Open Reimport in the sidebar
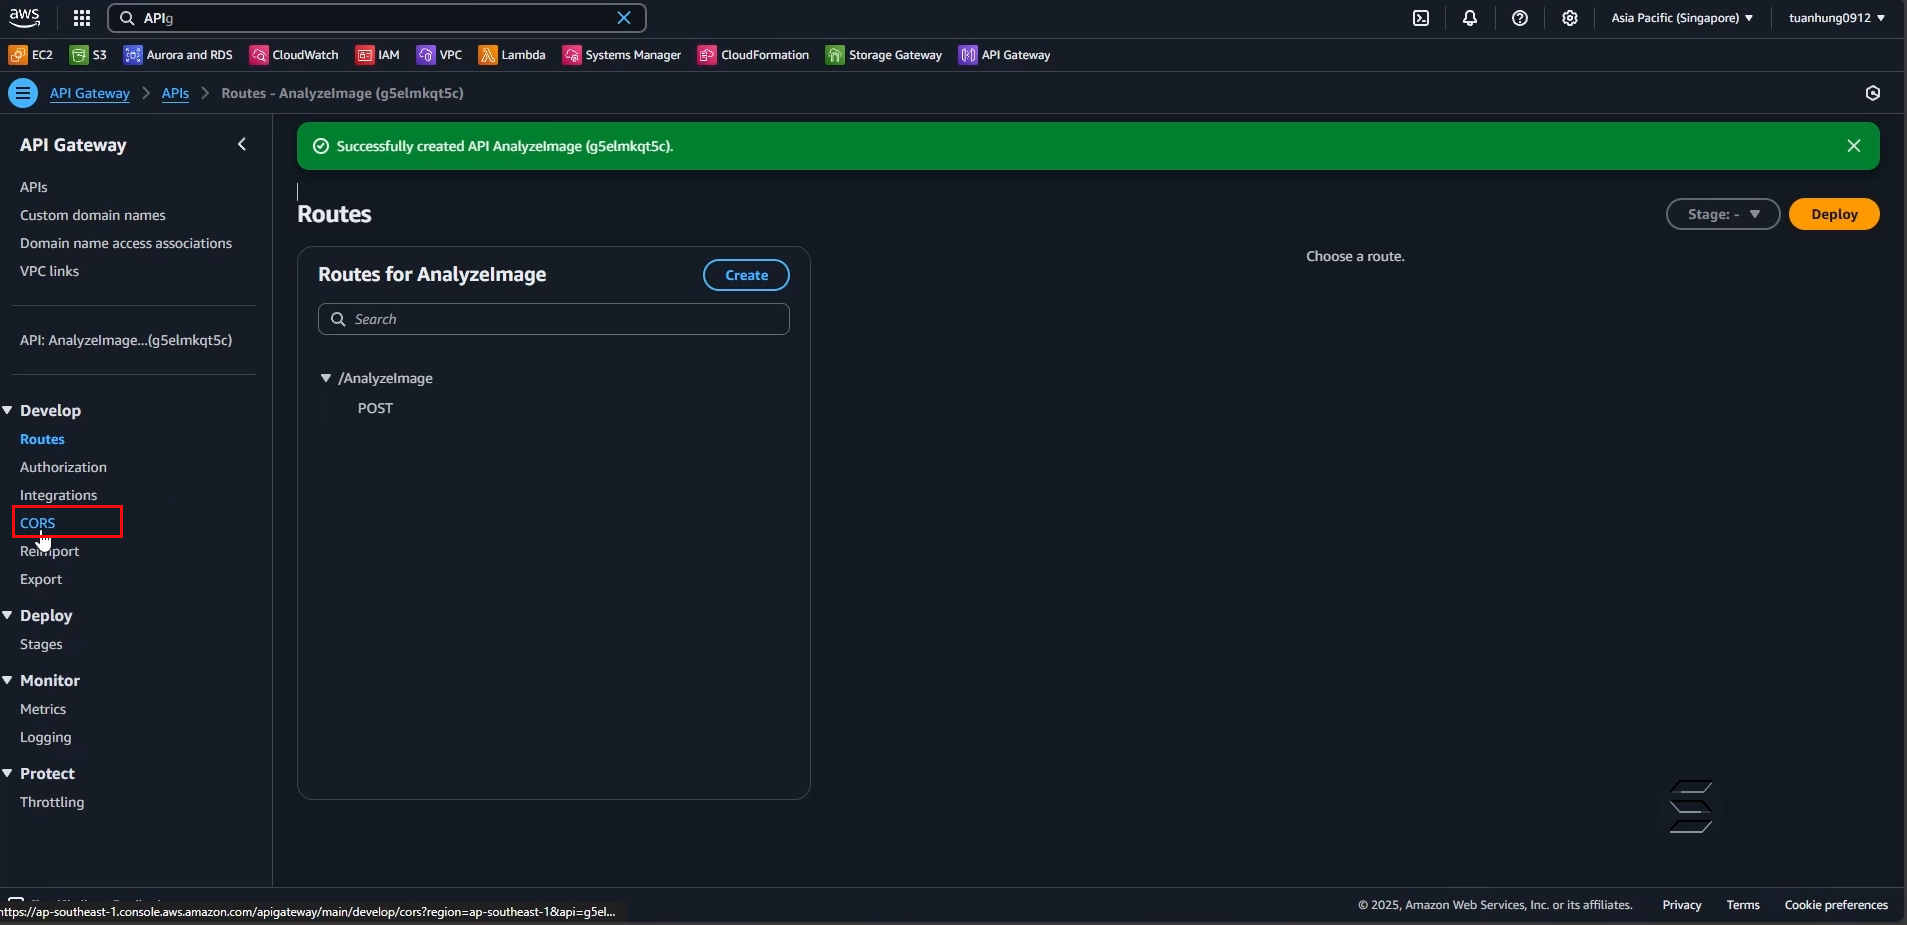Viewport: 1907px width, 925px height. (49, 551)
